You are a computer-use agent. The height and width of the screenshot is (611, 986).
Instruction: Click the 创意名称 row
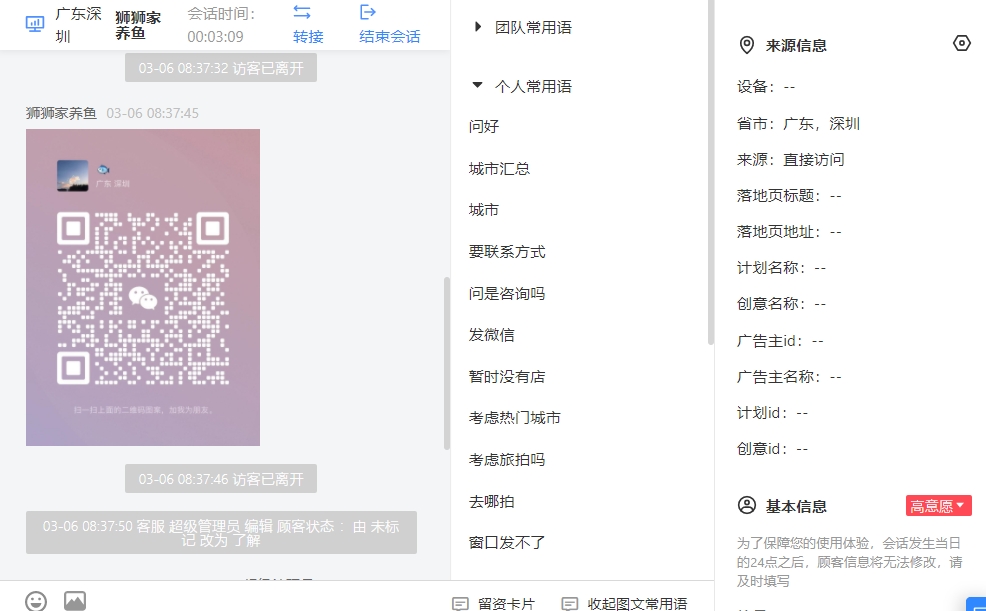782,304
